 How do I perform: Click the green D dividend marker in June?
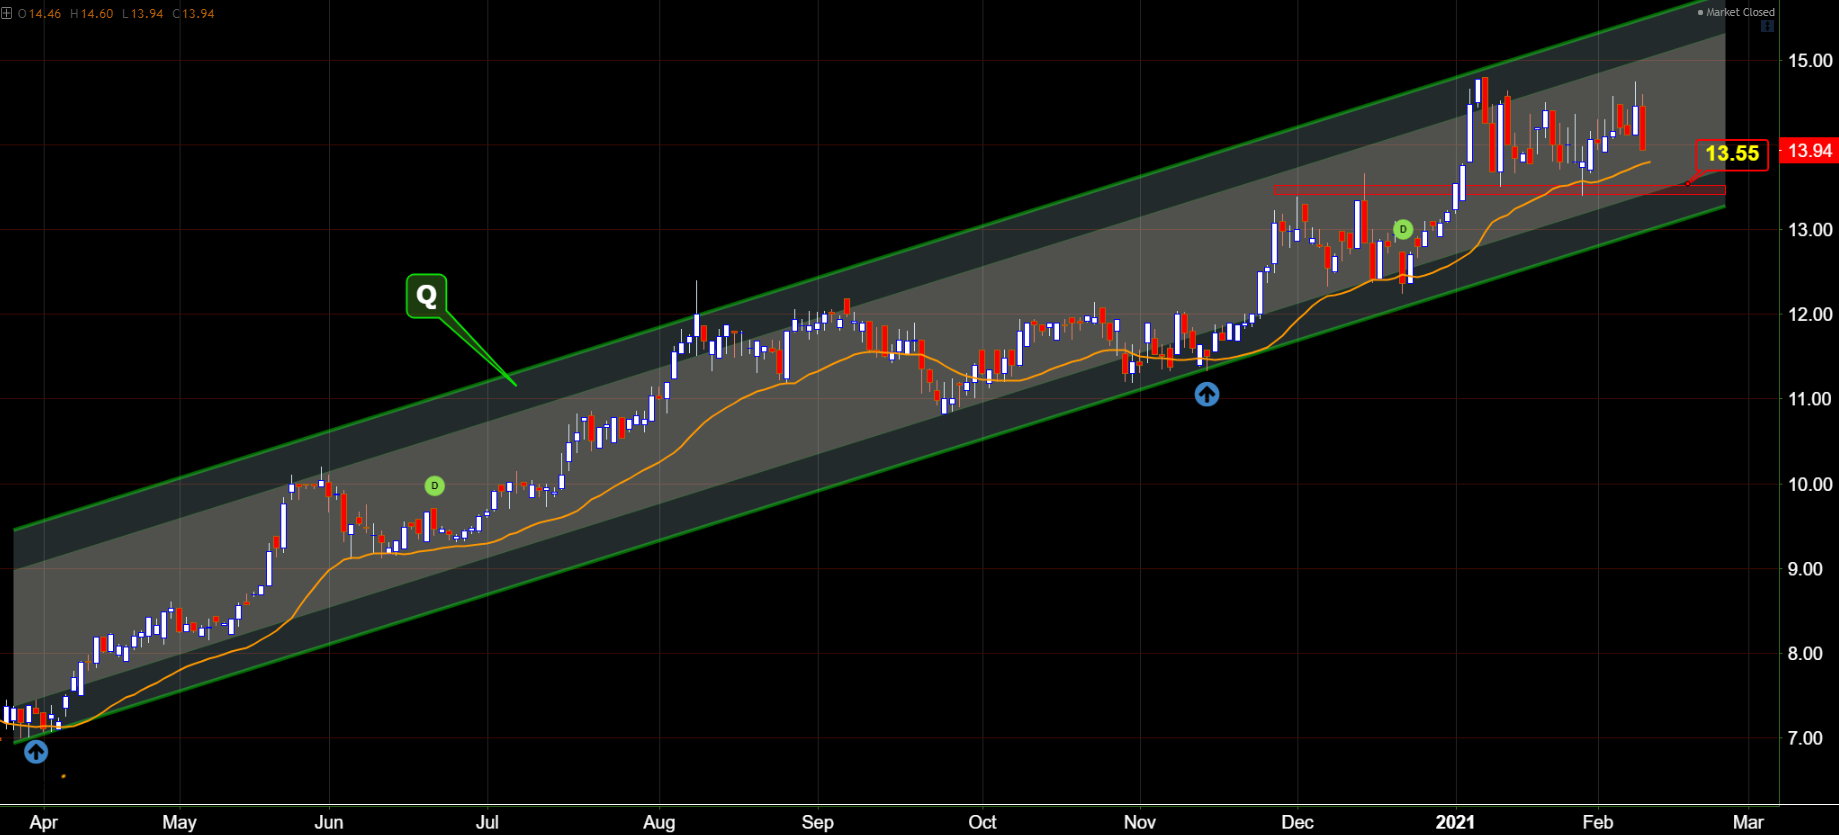(x=434, y=486)
